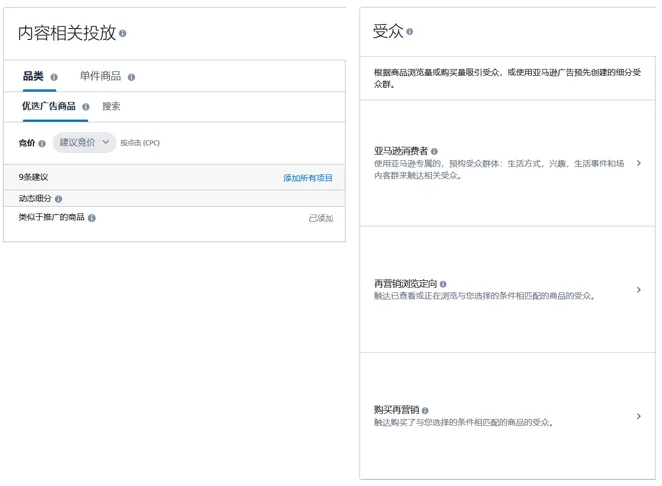This screenshot has height=486, width=662.
Task: Expand 再营销浏览定向 chevron arrow
Action: 639,290
